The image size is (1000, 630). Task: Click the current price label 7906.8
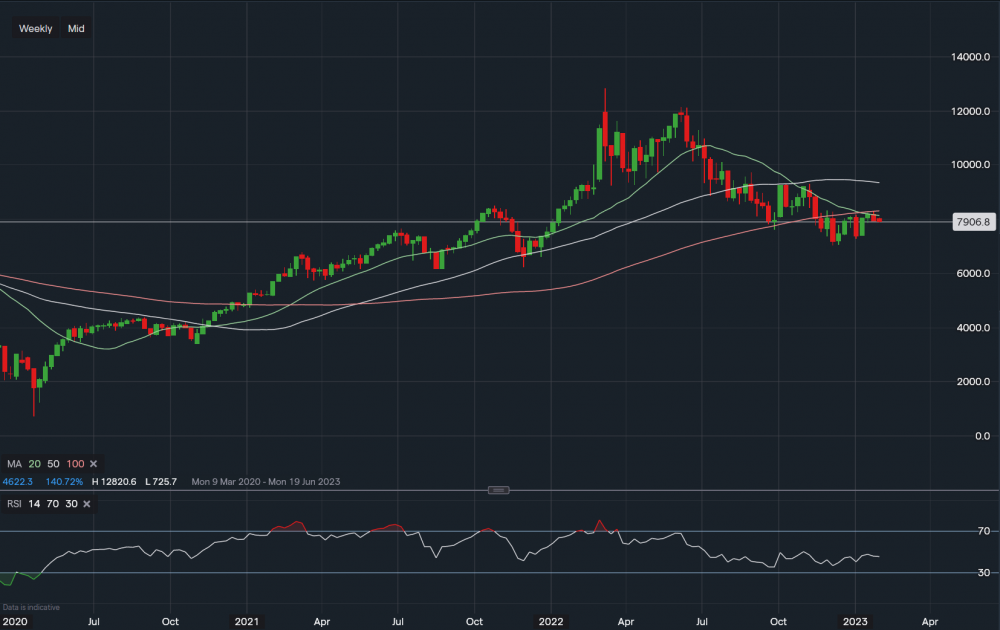[x=973, y=221]
